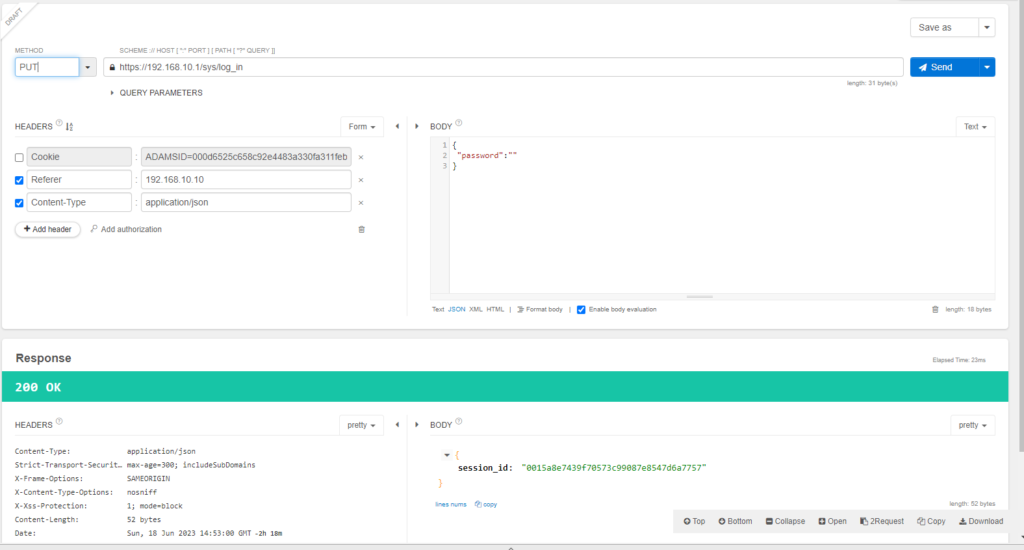Jump to Bottom of the response
Image resolution: width=1024 pixels, height=550 pixels.
tap(735, 521)
